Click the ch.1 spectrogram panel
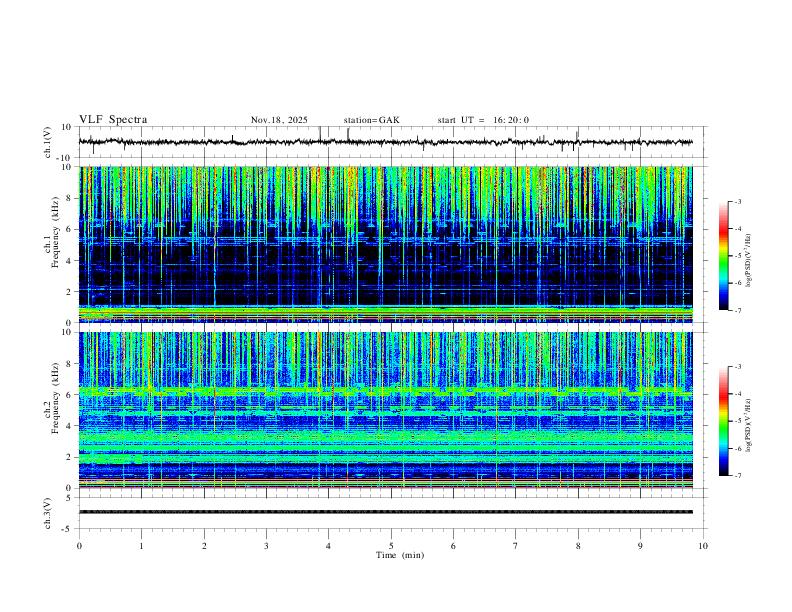Screen dimensions: 792x612 (385, 244)
